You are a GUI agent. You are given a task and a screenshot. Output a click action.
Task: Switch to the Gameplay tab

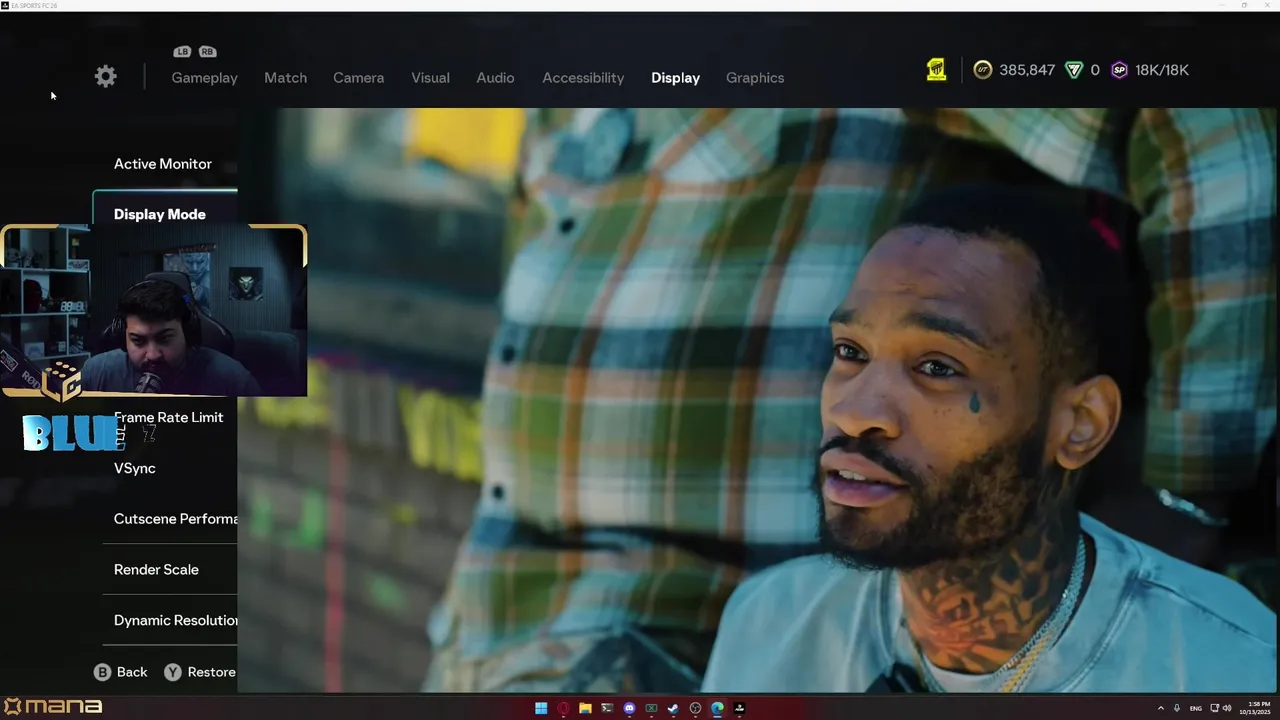(204, 77)
